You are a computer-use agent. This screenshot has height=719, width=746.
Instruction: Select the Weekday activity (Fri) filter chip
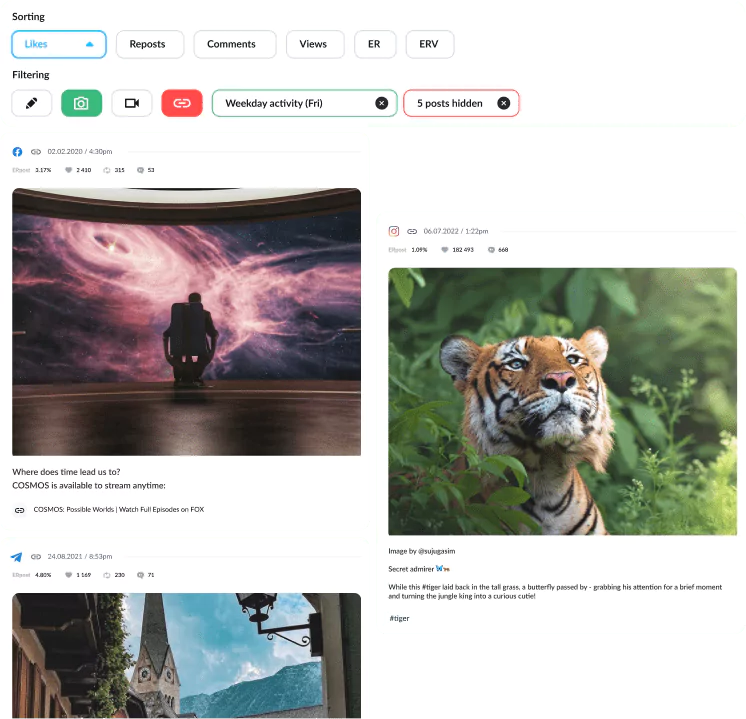point(304,103)
